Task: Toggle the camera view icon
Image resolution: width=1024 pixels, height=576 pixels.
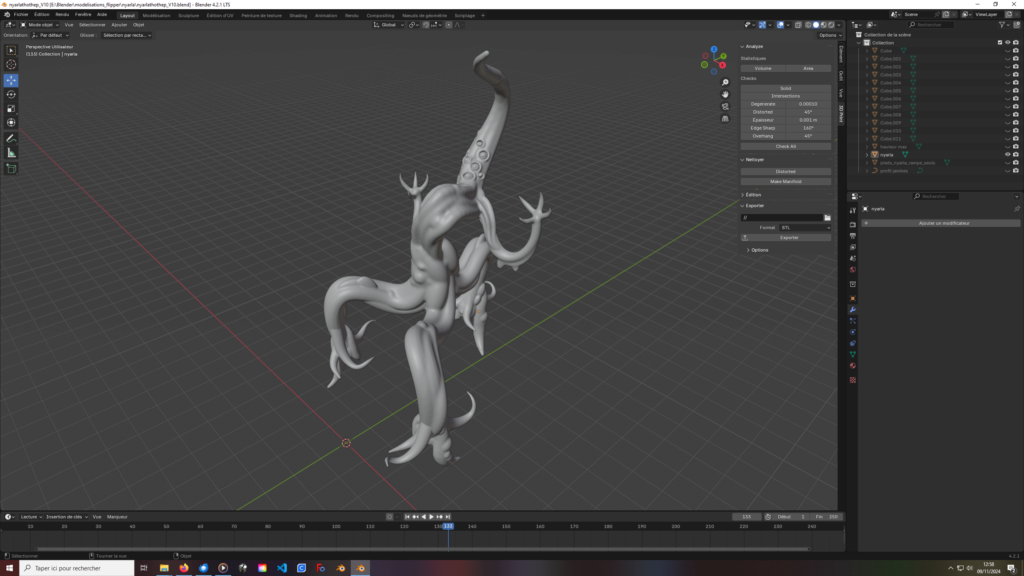Action: [725, 106]
